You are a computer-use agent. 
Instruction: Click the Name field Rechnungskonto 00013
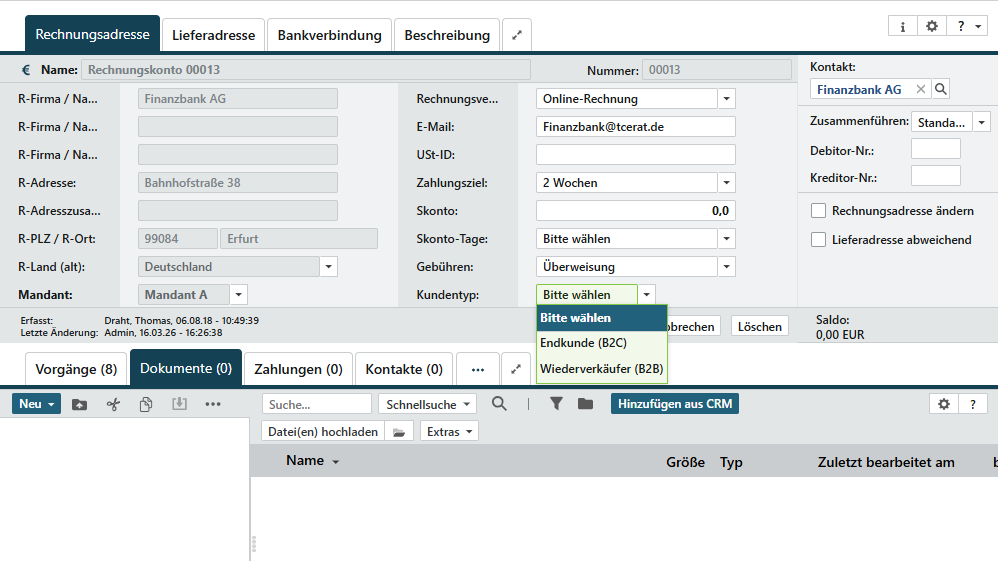(x=306, y=70)
